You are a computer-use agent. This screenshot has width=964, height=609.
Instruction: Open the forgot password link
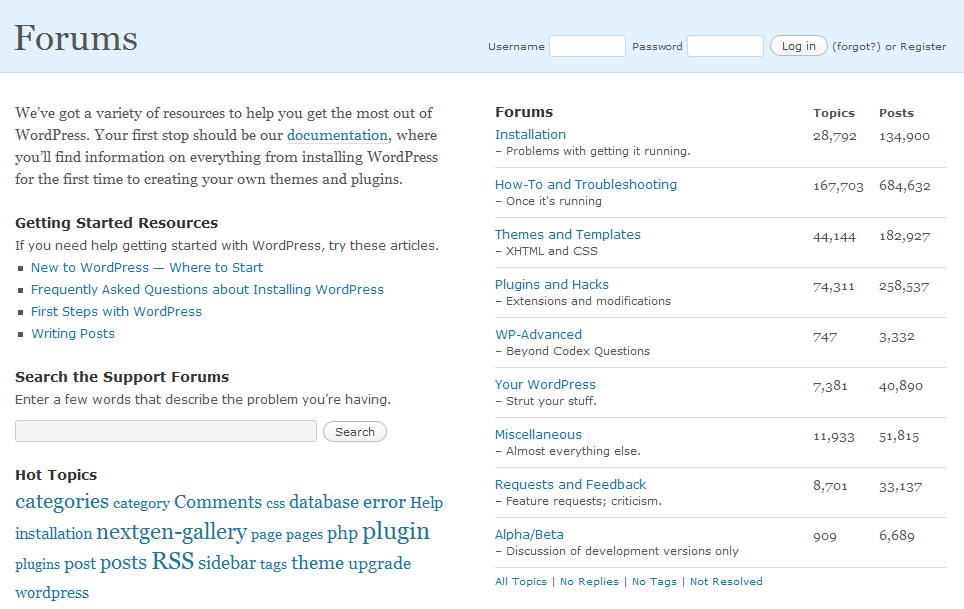click(x=856, y=47)
